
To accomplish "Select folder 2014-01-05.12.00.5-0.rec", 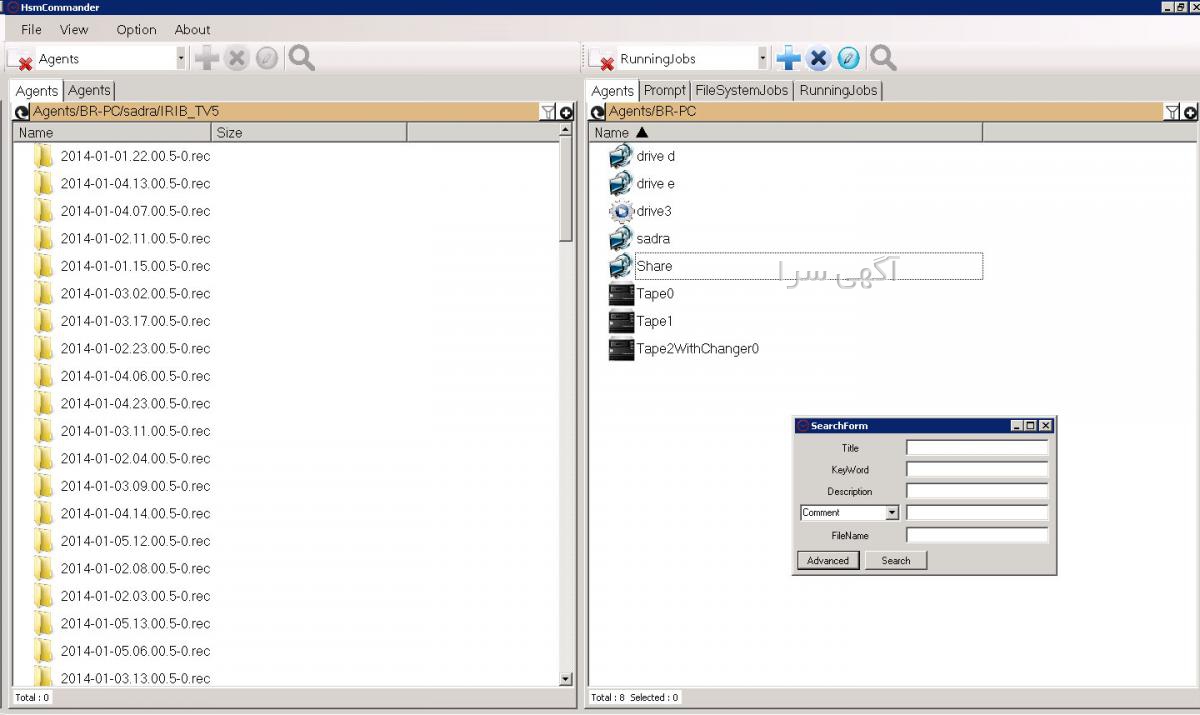I will [x=135, y=541].
